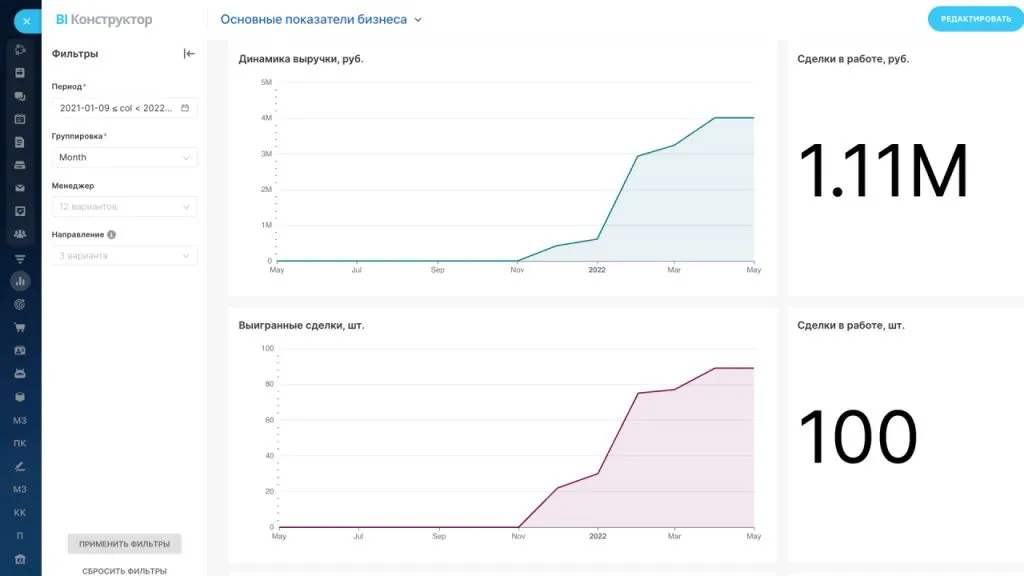Open the shopping cart icon in the sidebar
This screenshot has height=576, width=1024.
click(20, 327)
